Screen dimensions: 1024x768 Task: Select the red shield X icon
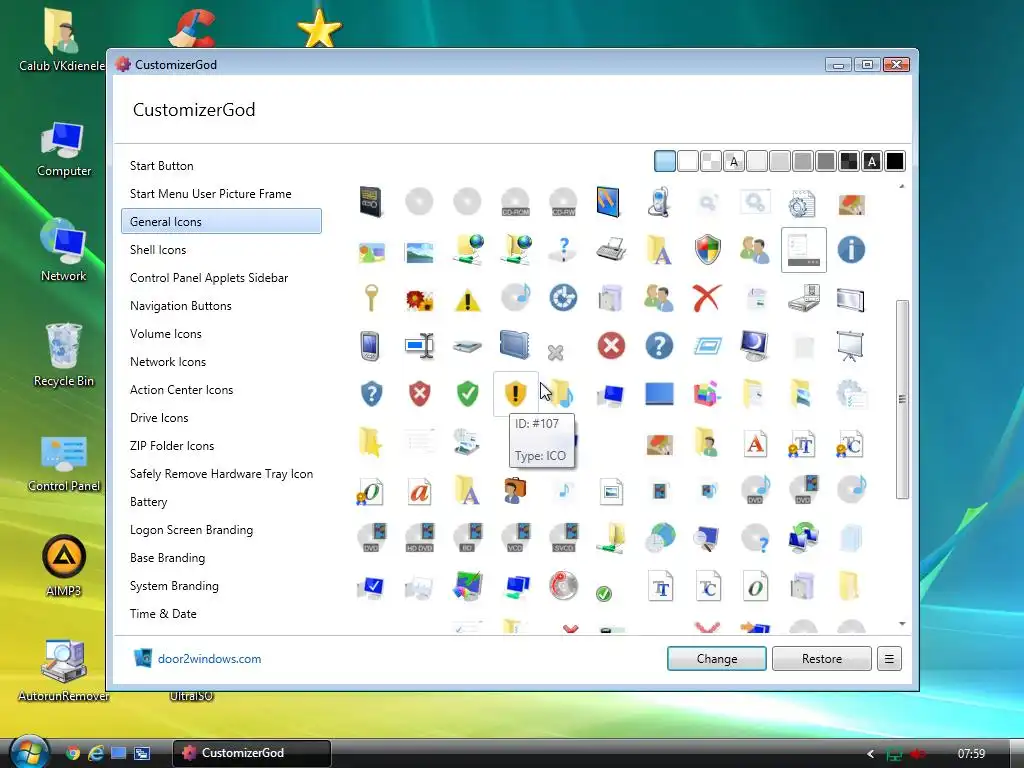(419, 394)
